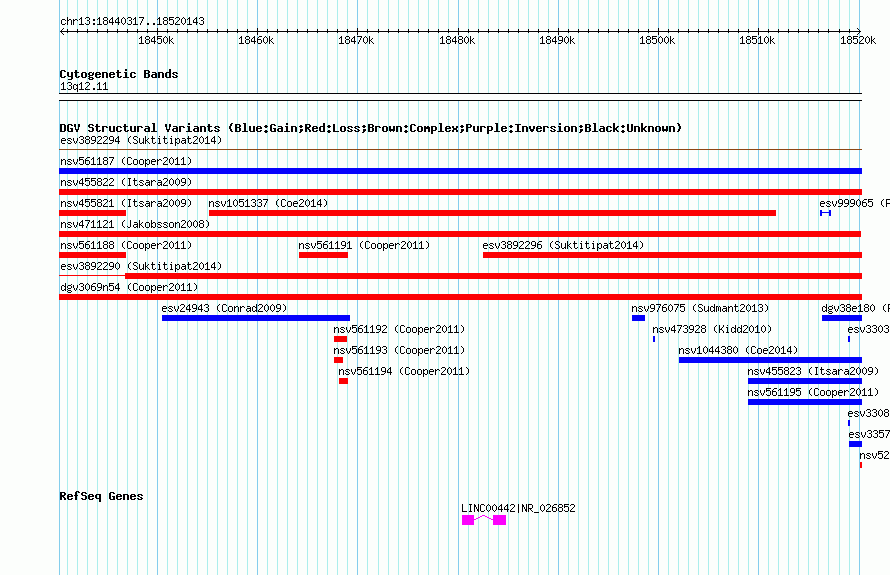Open the nsv455822 (Itsara2009) variant label
This screenshot has width=890, height=575.
(x=126, y=182)
